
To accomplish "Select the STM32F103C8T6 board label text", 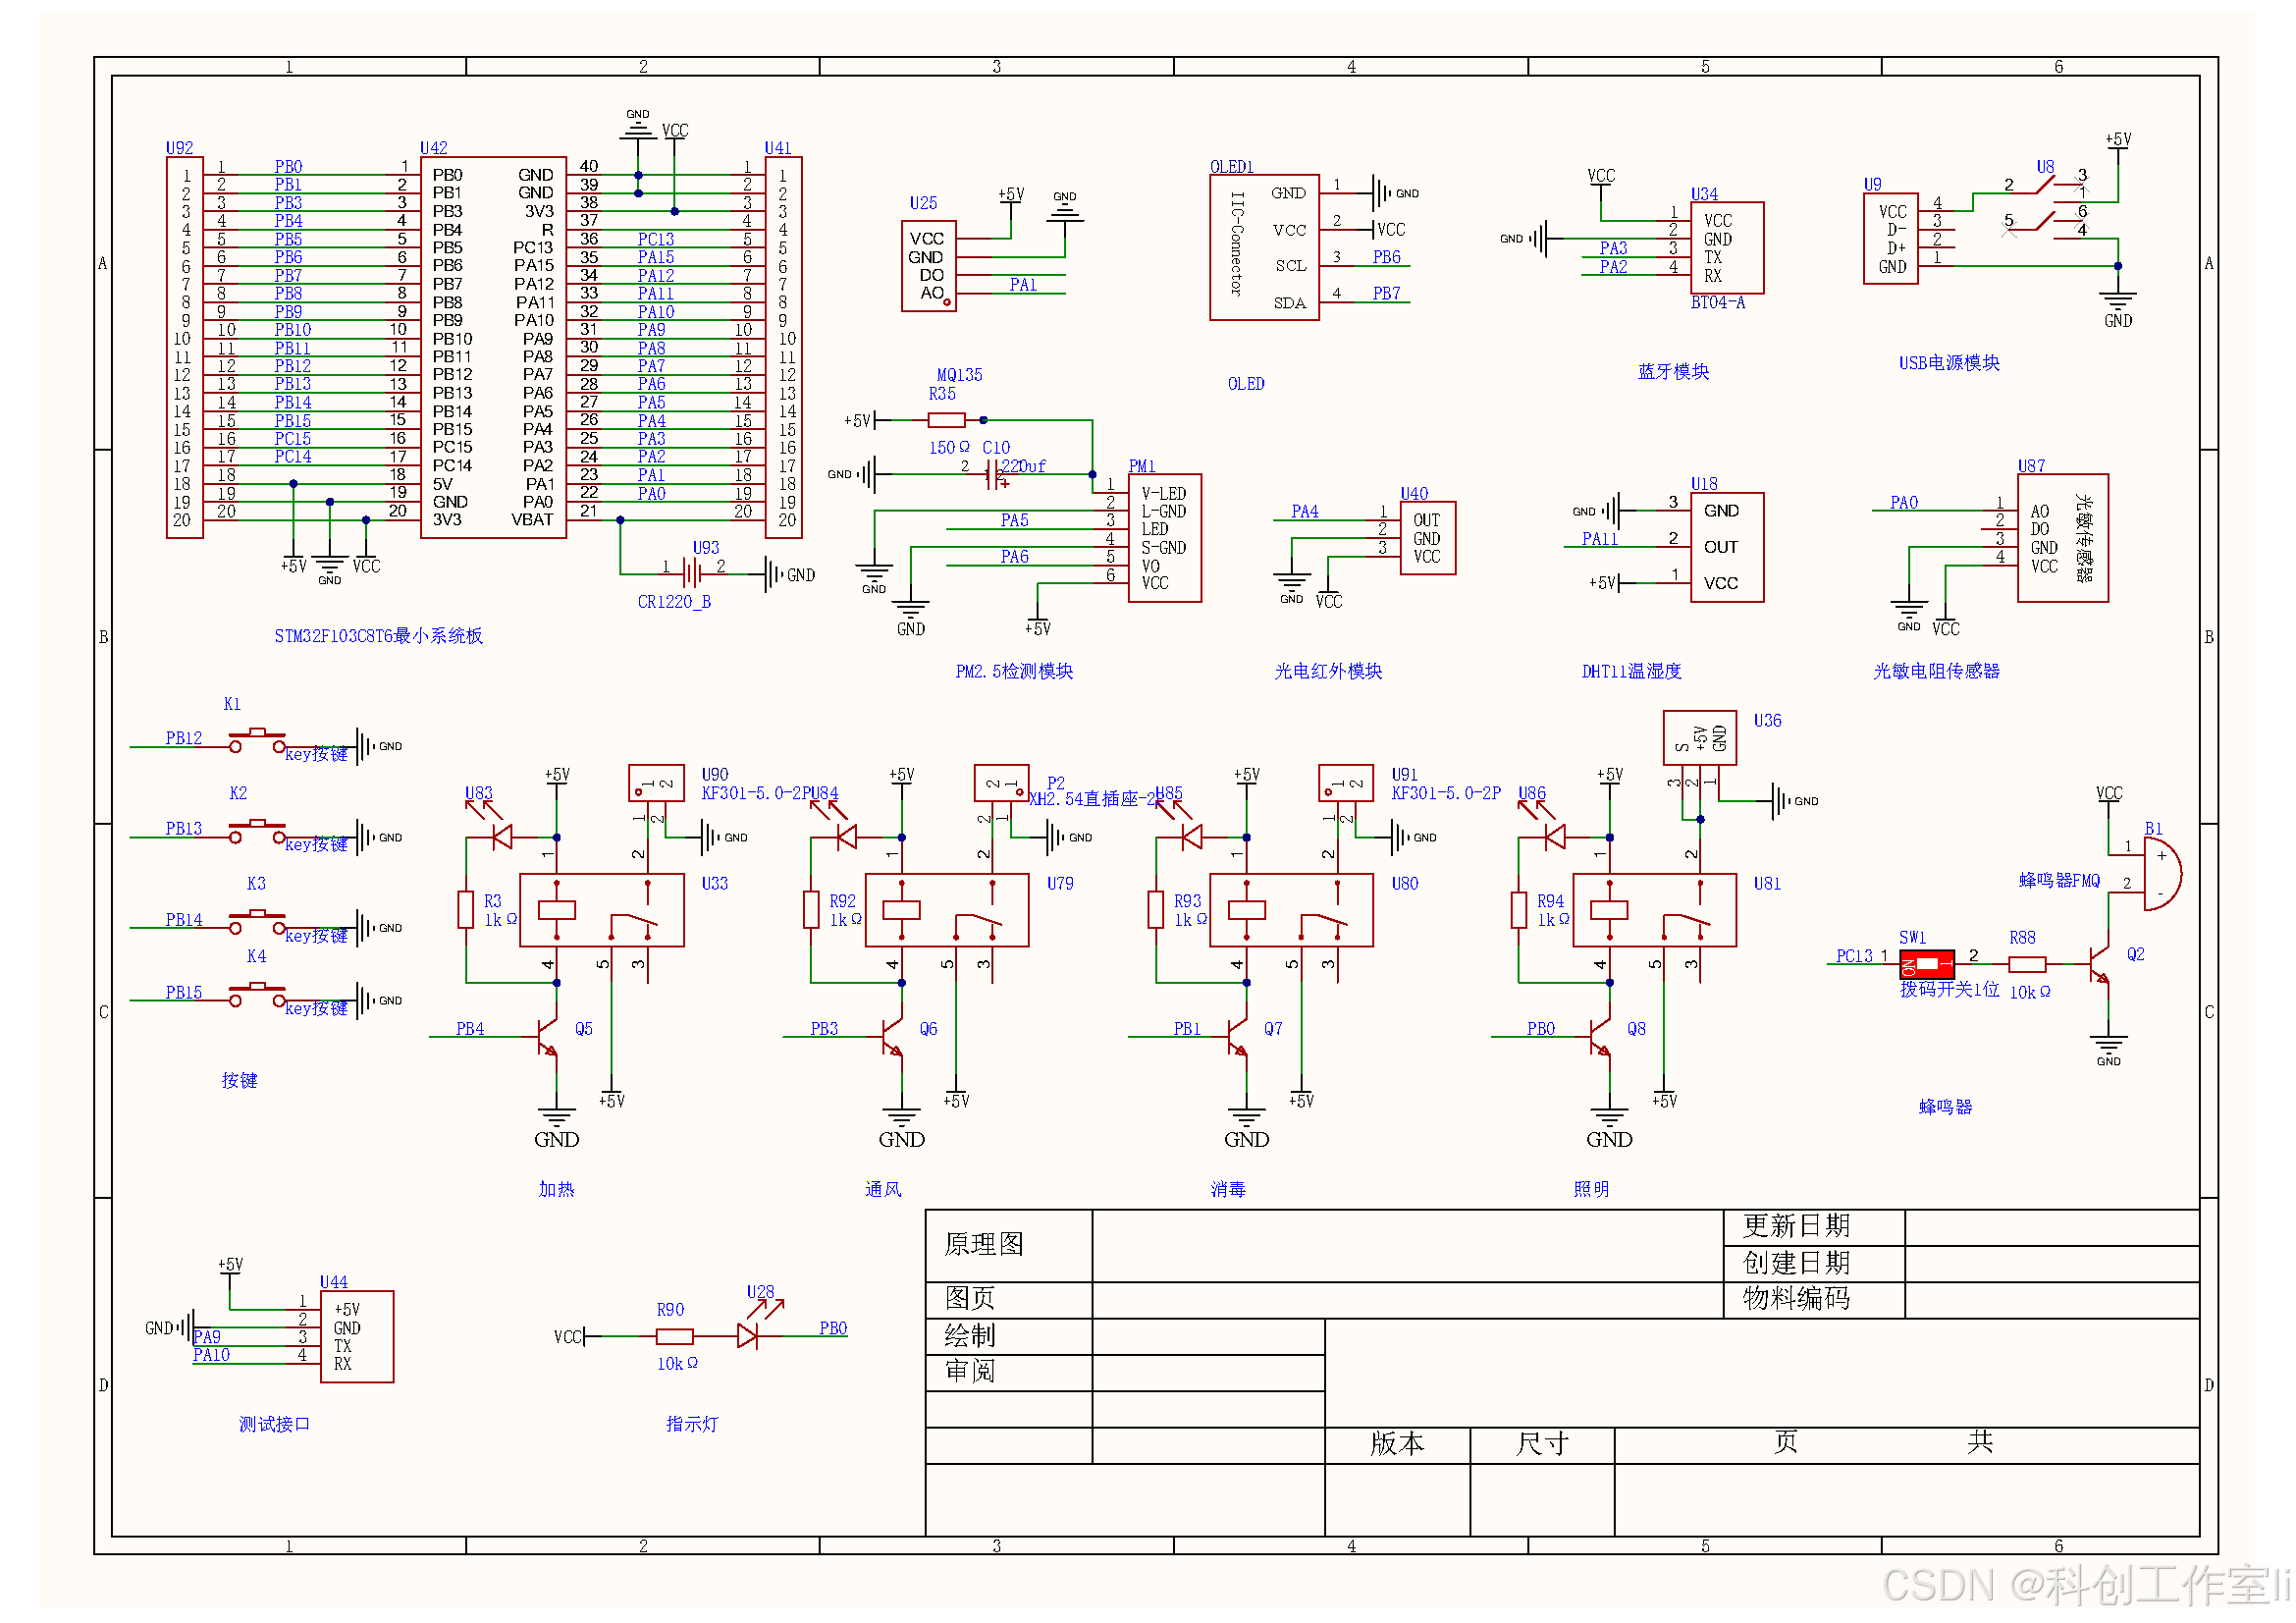I will click(x=378, y=636).
